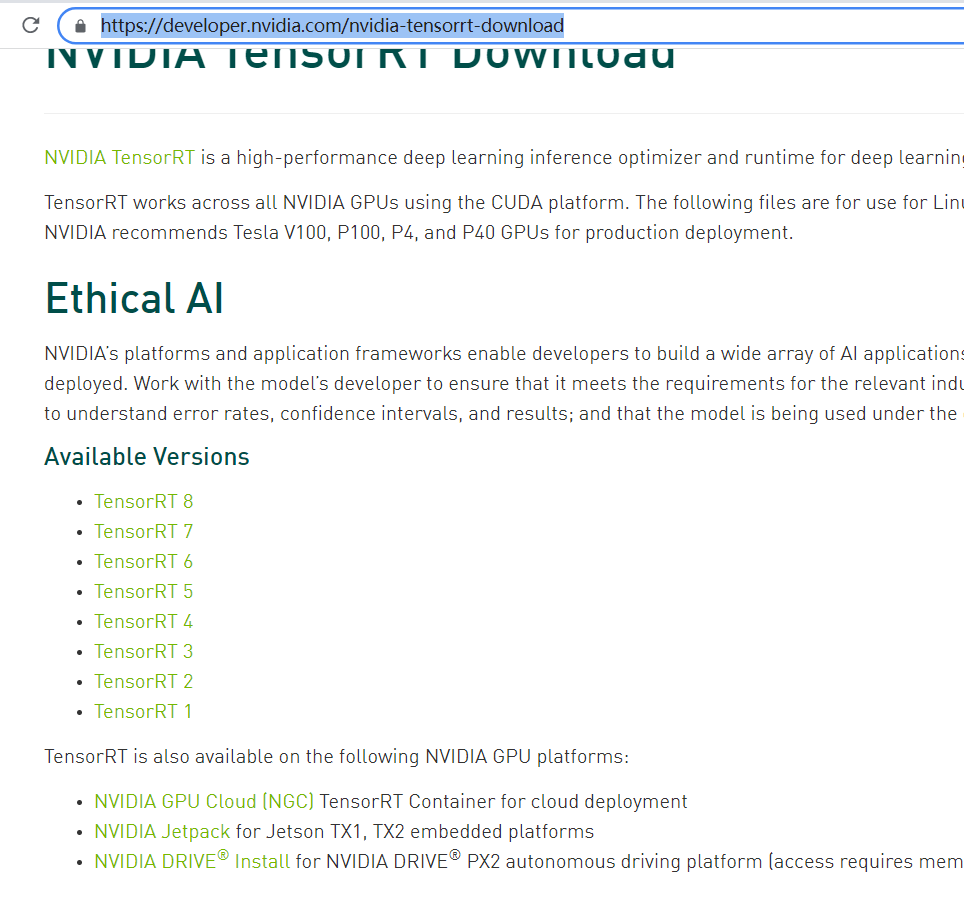The width and height of the screenshot is (964, 899).
Task: Open the TensorRT 6 version link
Action: pyautogui.click(x=144, y=561)
